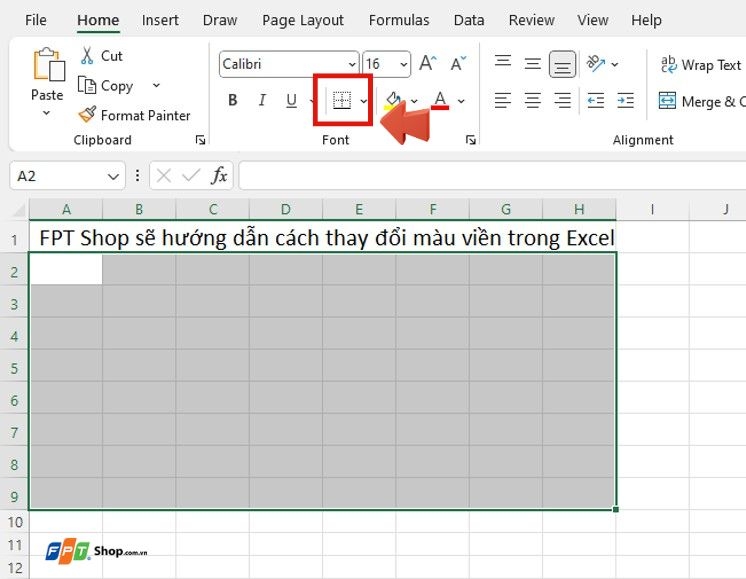Switch to the Formulas ribbon tab
The height and width of the screenshot is (579, 746).
point(399,20)
